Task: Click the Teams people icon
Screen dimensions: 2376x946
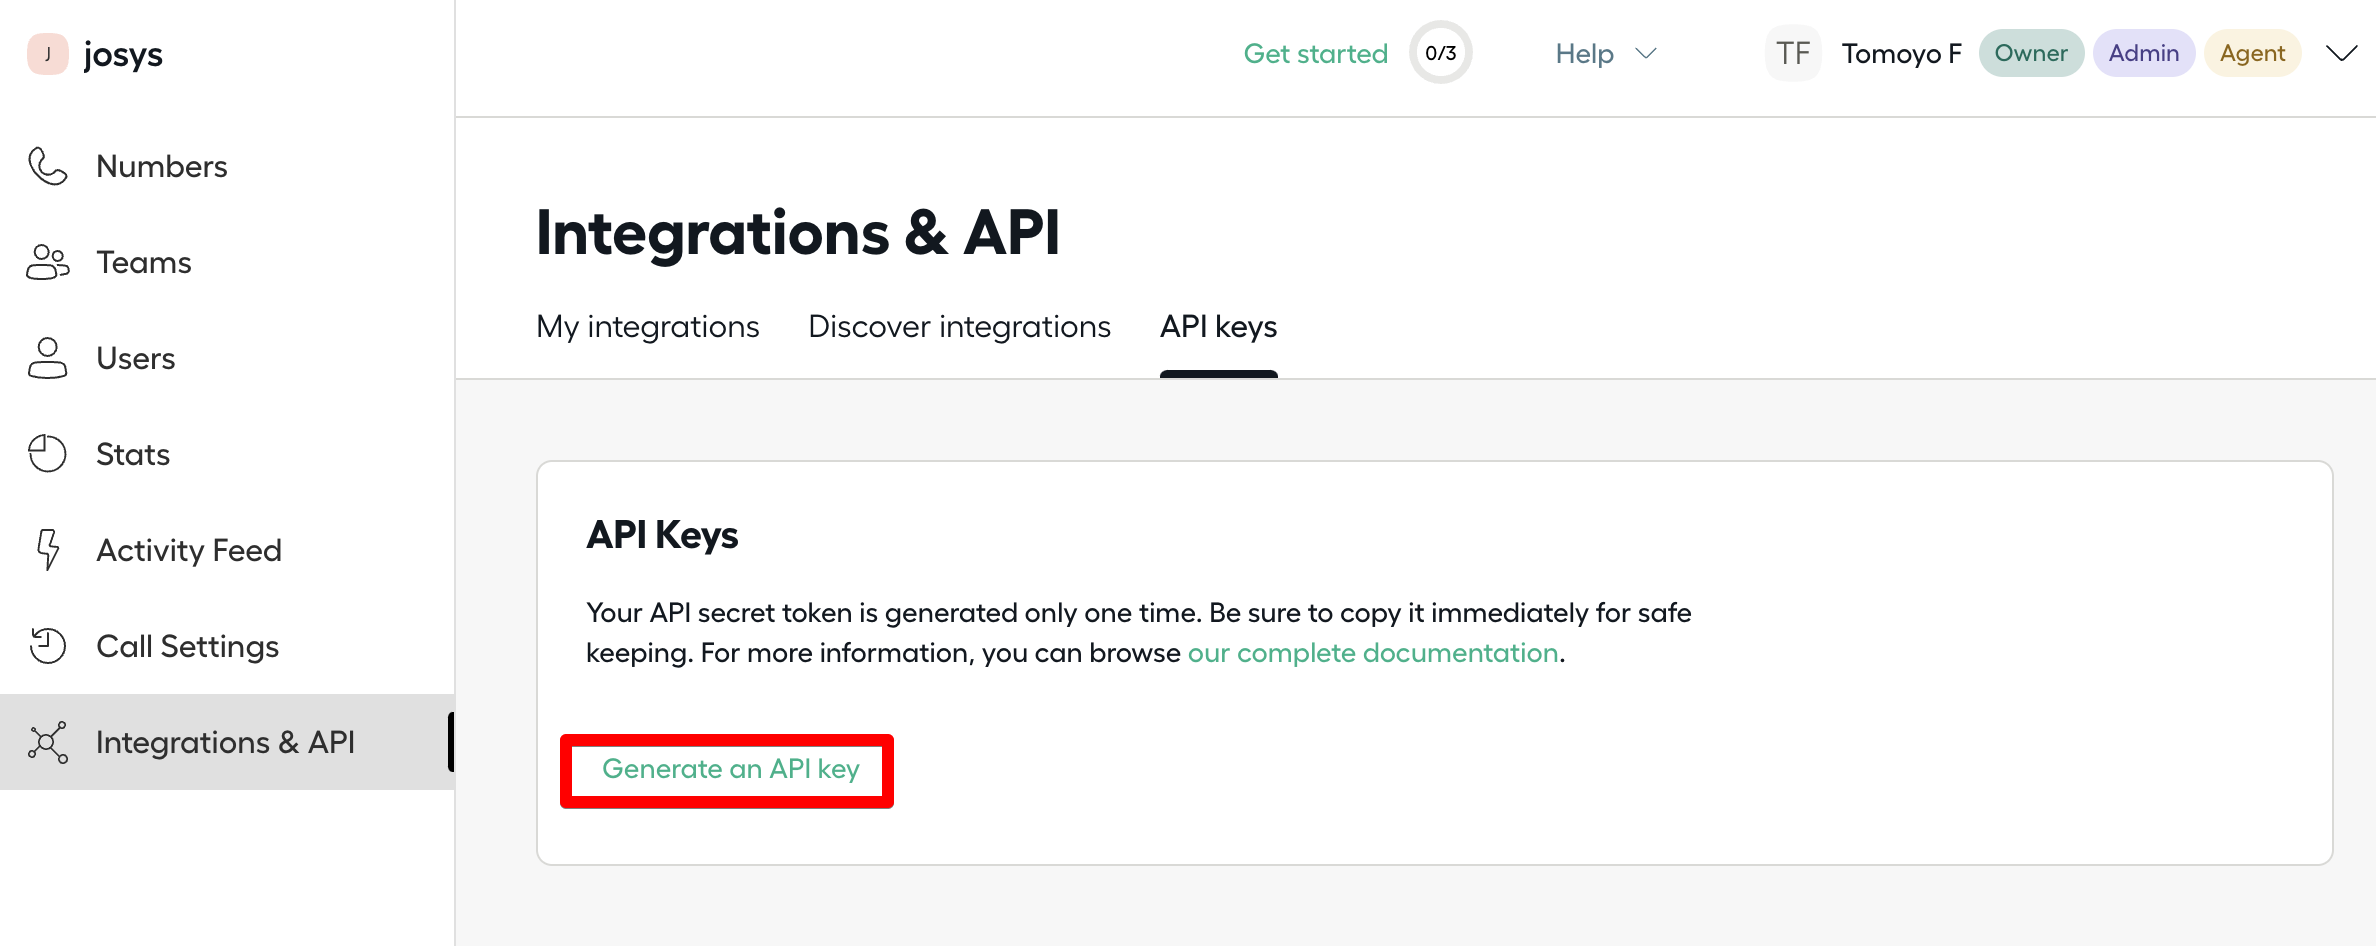Action: click(47, 262)
